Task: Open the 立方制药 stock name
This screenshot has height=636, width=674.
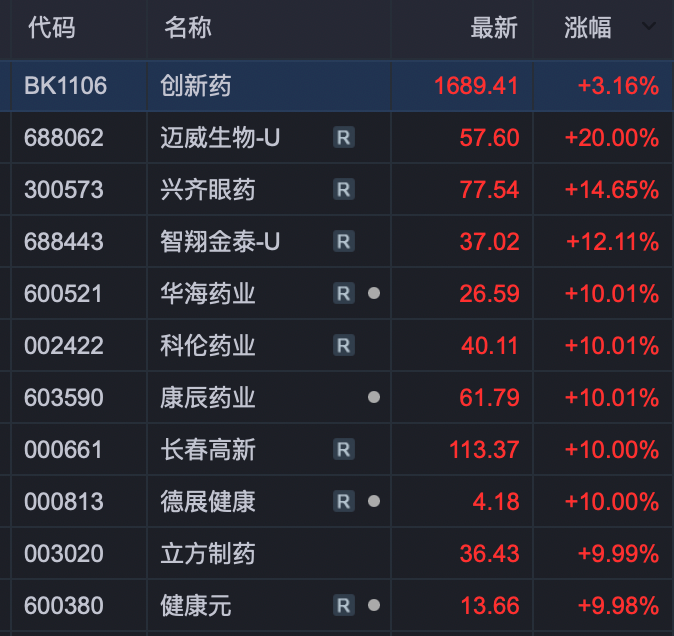Action: click(208, 553)
